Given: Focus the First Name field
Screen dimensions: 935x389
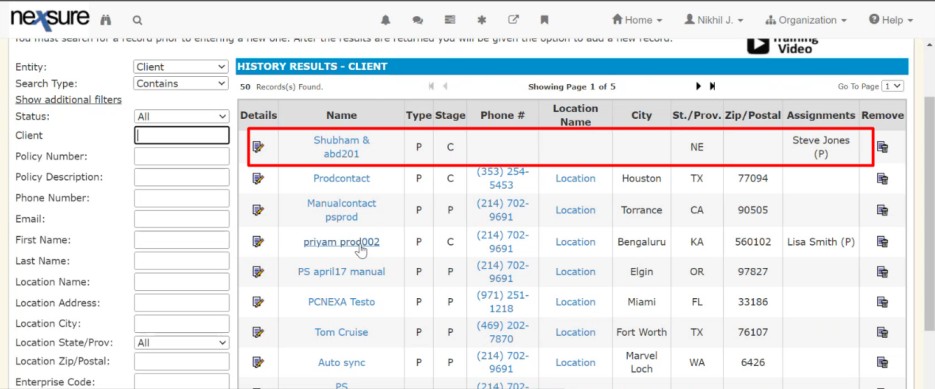Looking at the screenshot, I should [181, 240].
